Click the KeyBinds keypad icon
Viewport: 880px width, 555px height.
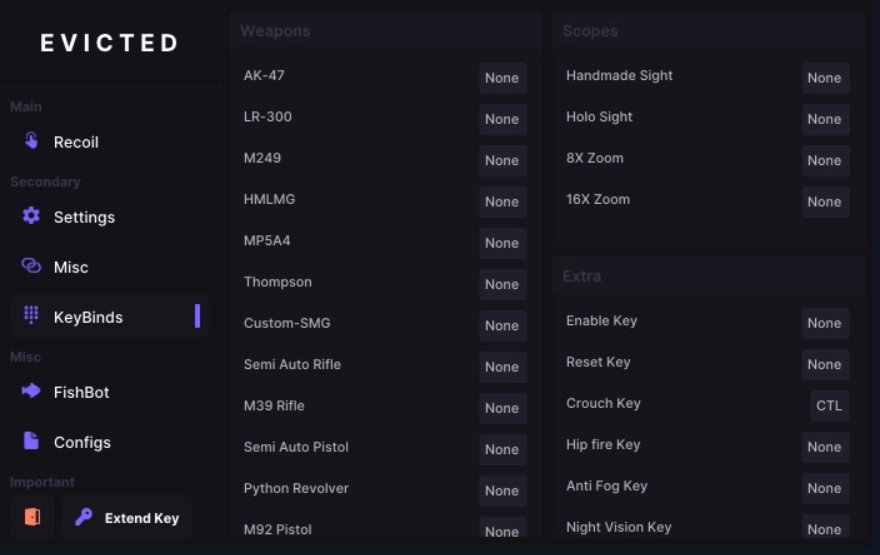31,316
